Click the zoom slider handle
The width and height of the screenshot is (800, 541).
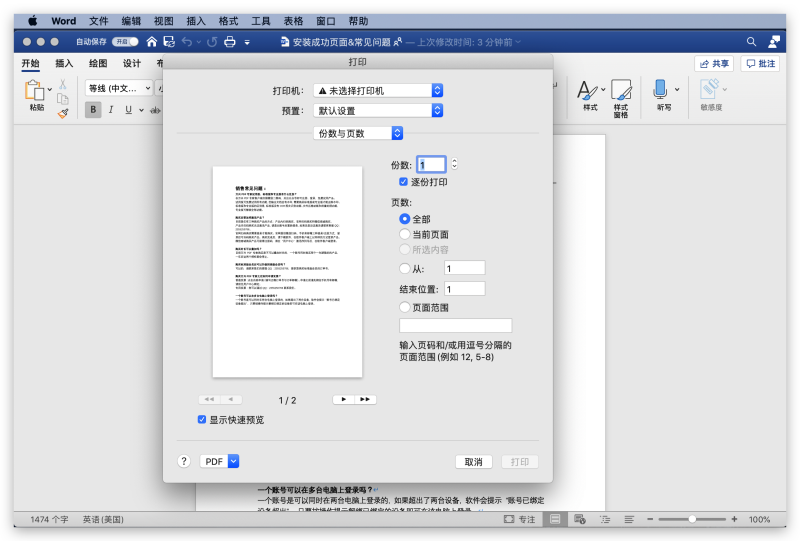point(692,519)
